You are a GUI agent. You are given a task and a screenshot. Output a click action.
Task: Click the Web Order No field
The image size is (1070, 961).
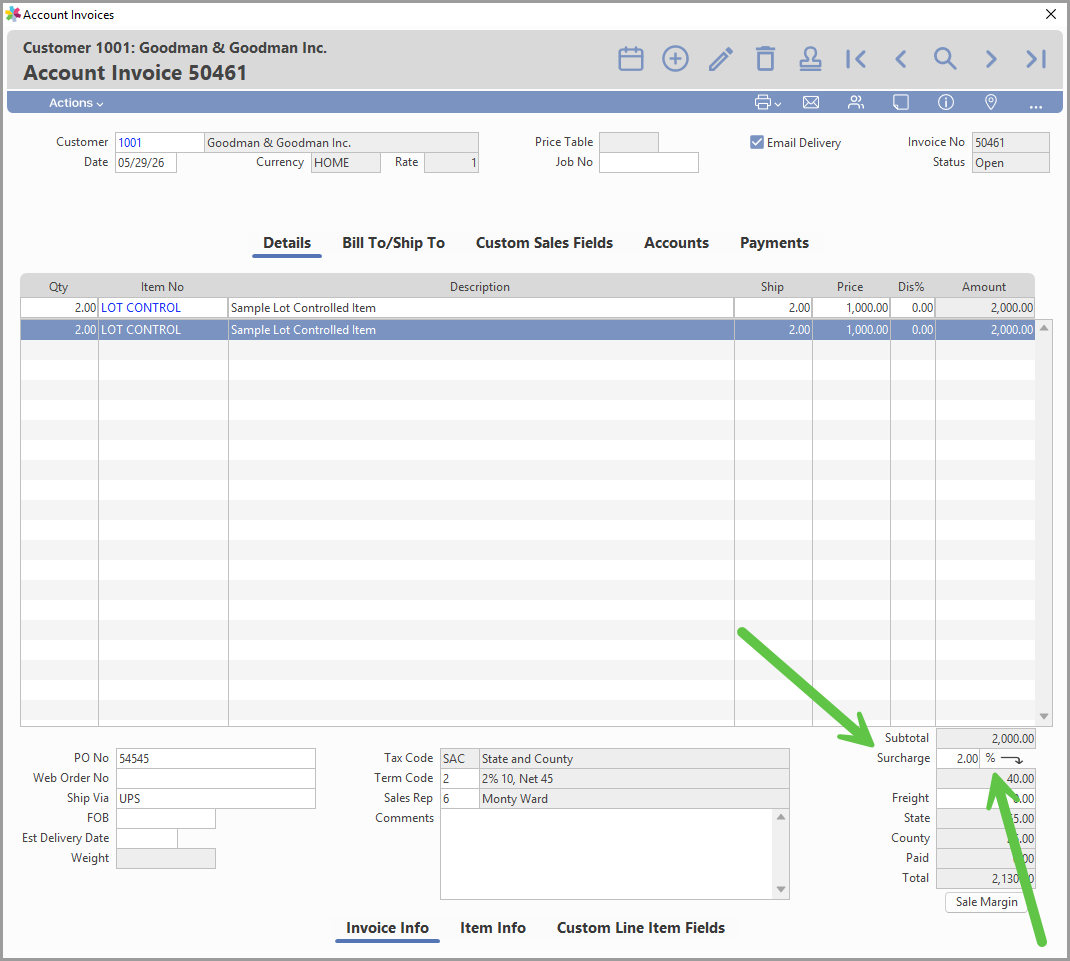pos(216,778)
